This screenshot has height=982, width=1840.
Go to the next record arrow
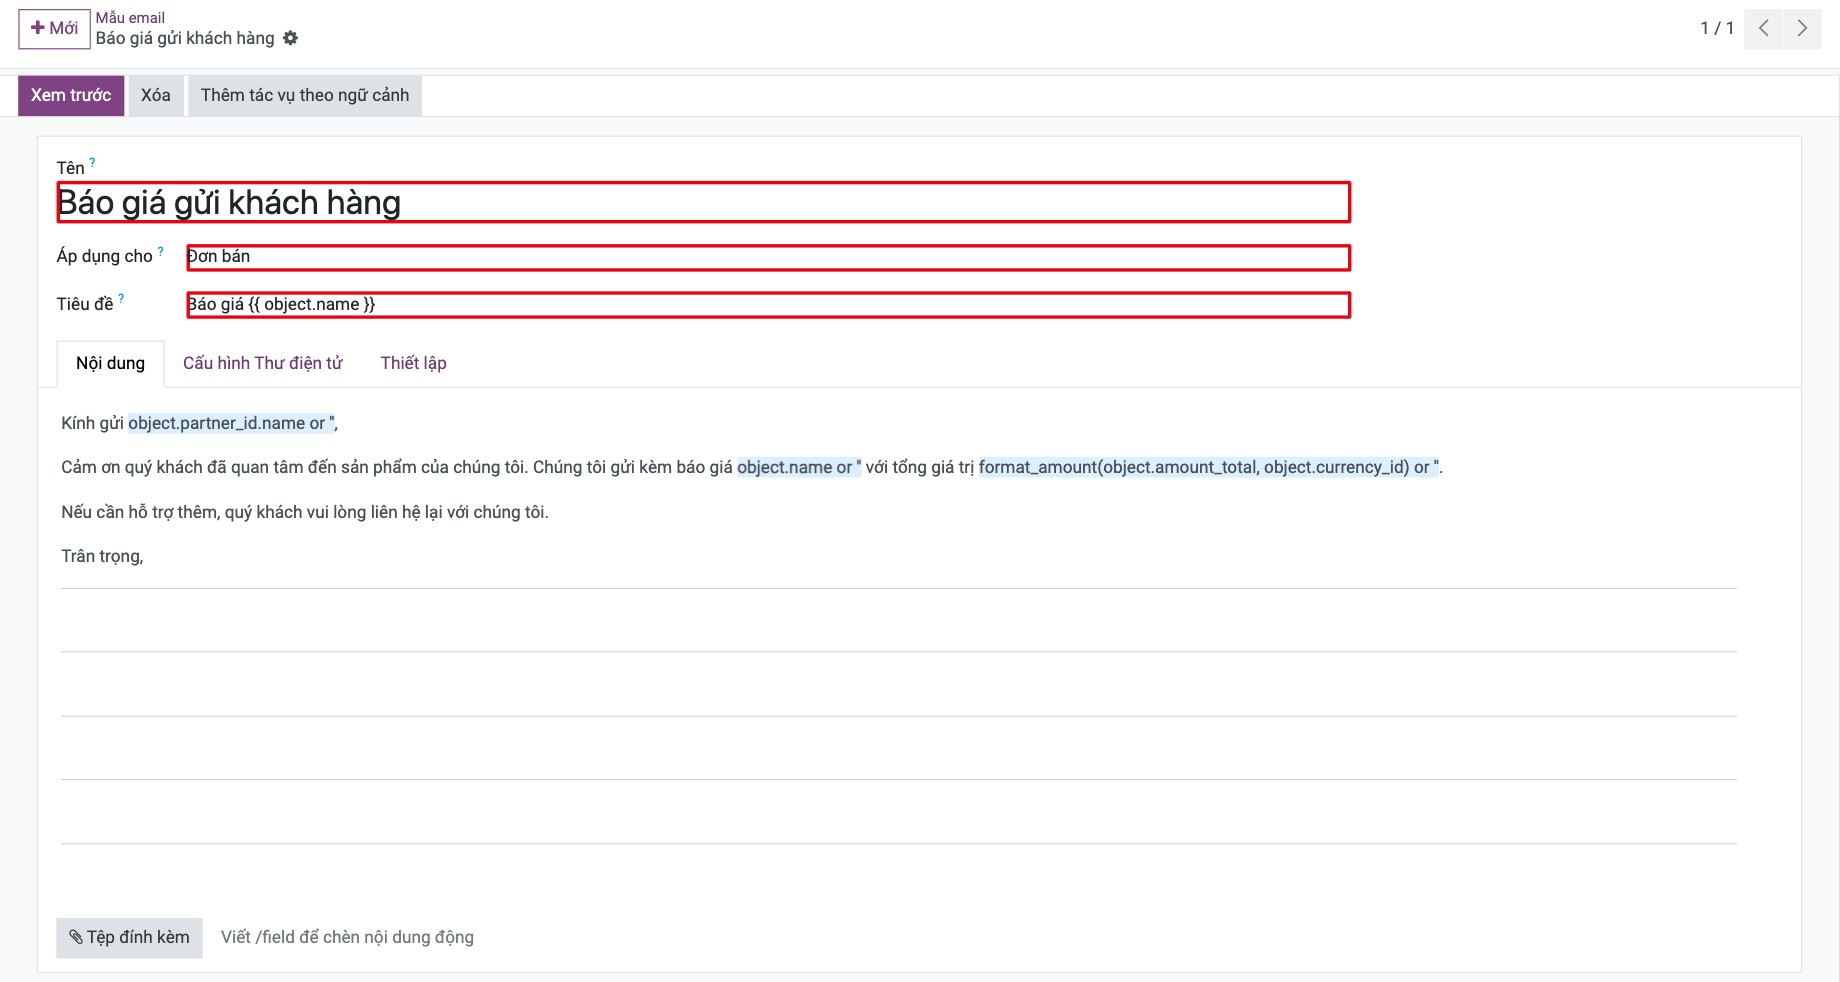[x=1802, y=28]
